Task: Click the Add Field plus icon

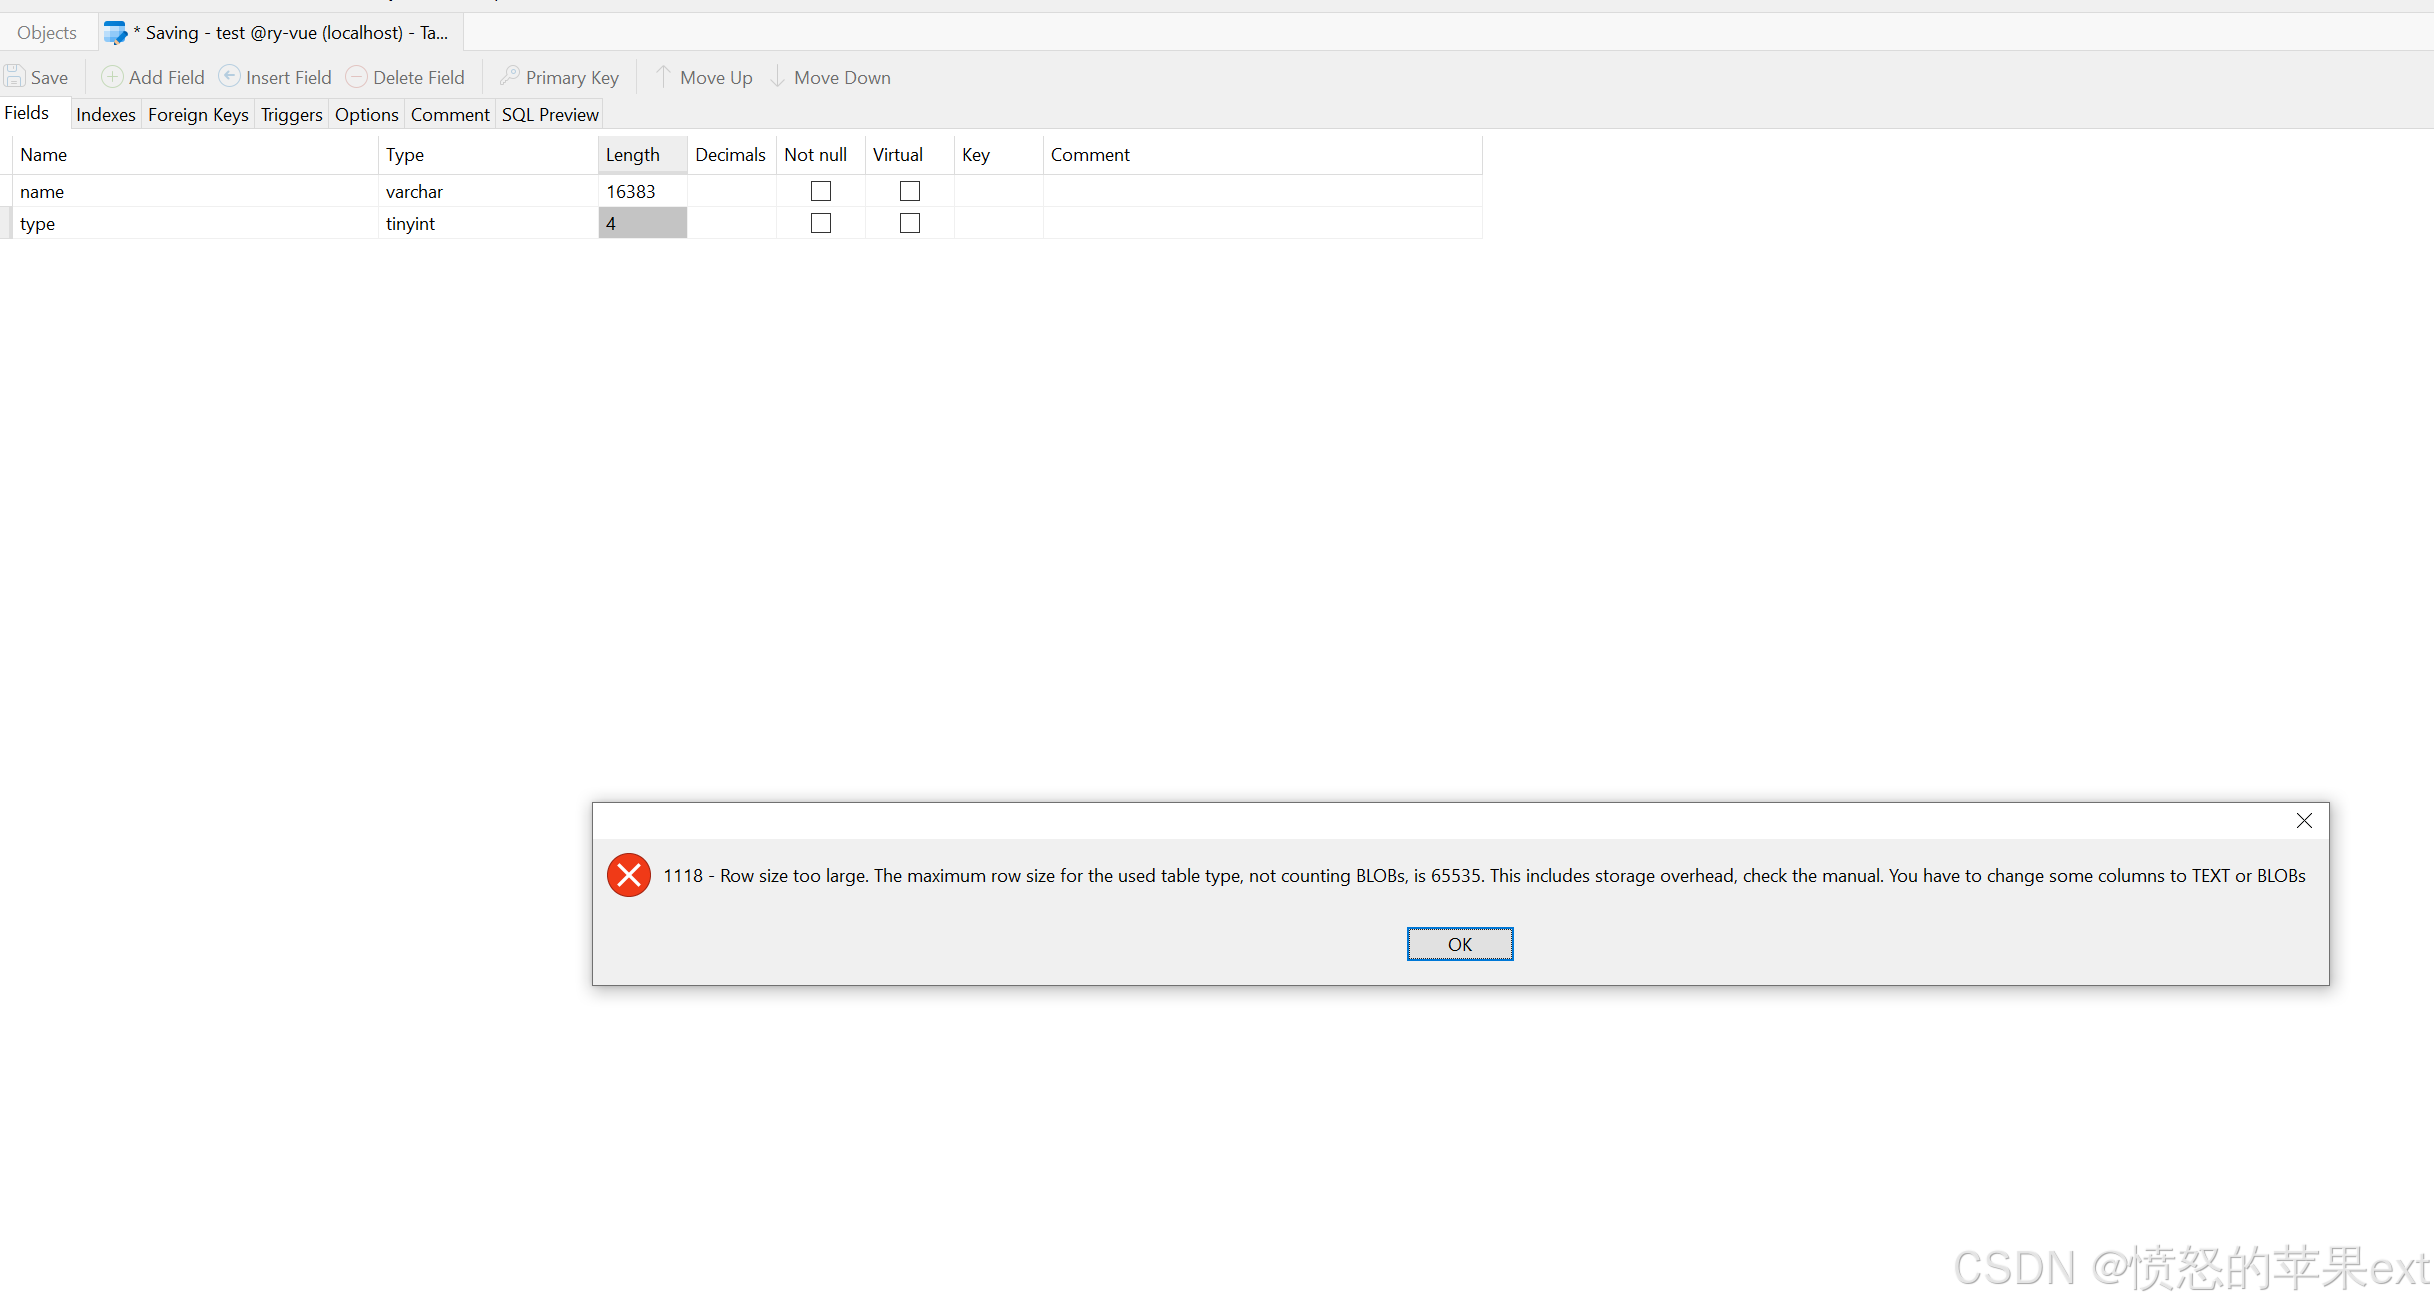Action: click(x=112, y=77)
